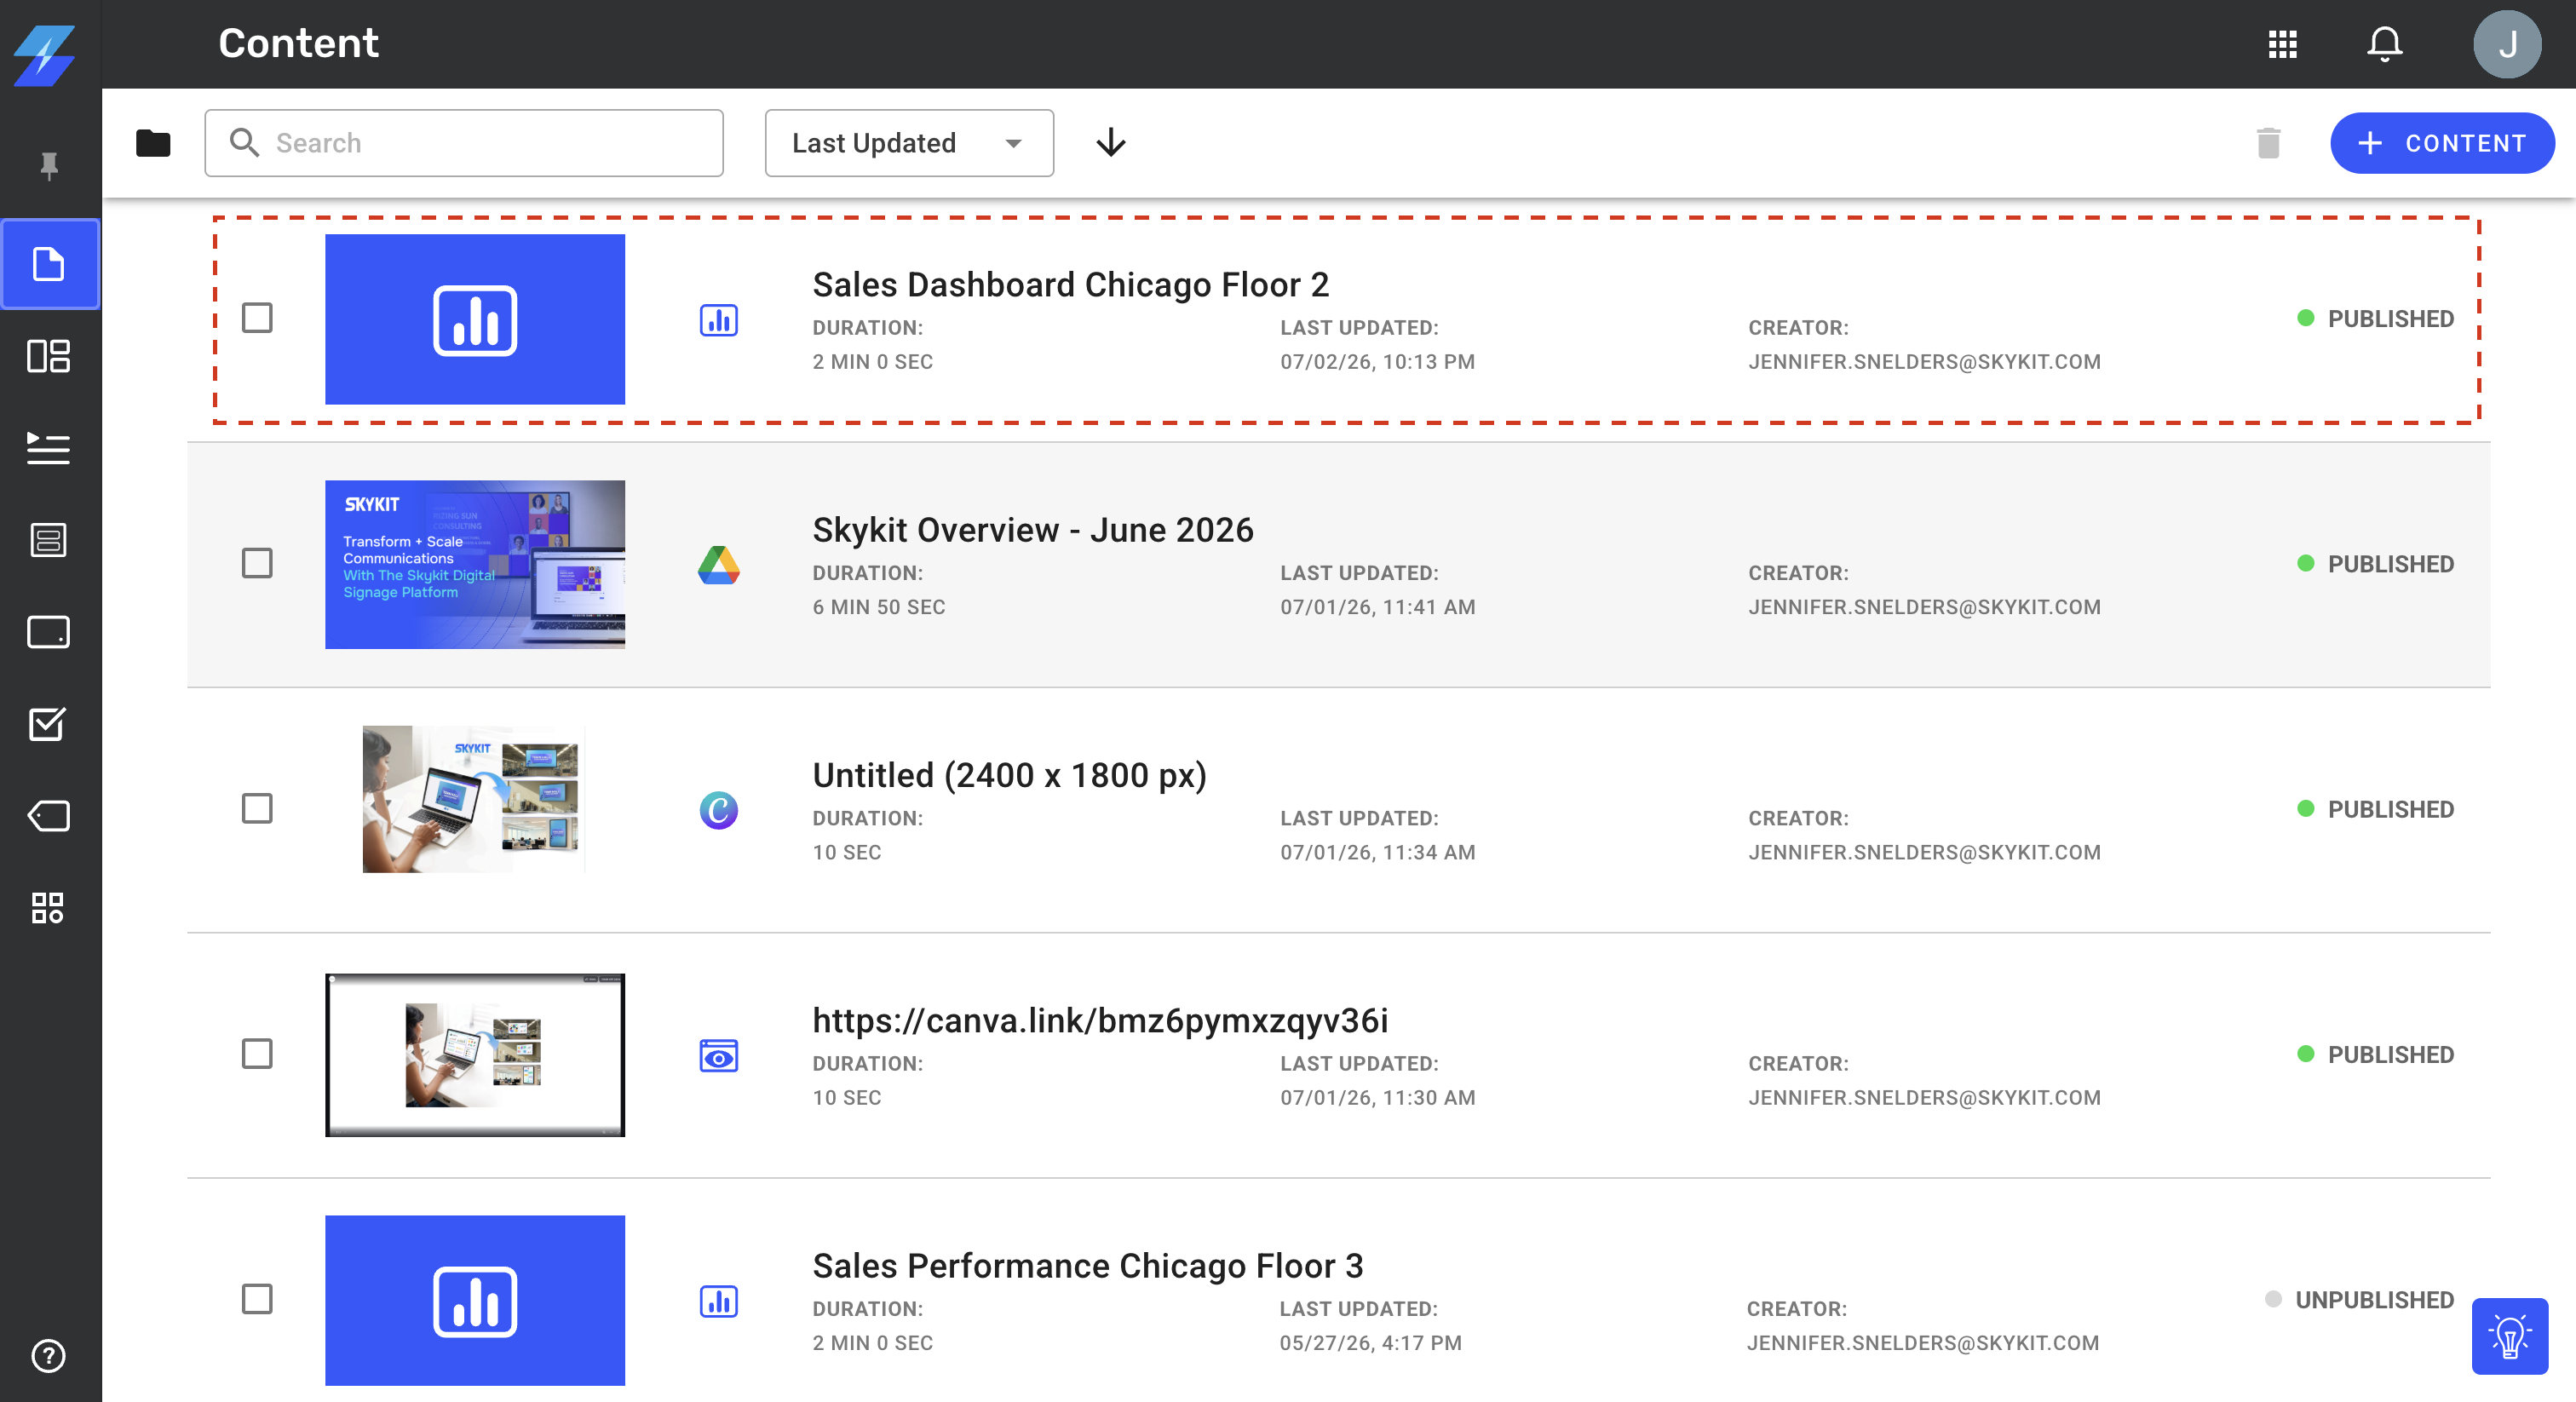Click the '07/02/26, 10:13 PM' timestamp
The width and height of the screenshot is (2576, 1402).
[x=1378, y=362]
